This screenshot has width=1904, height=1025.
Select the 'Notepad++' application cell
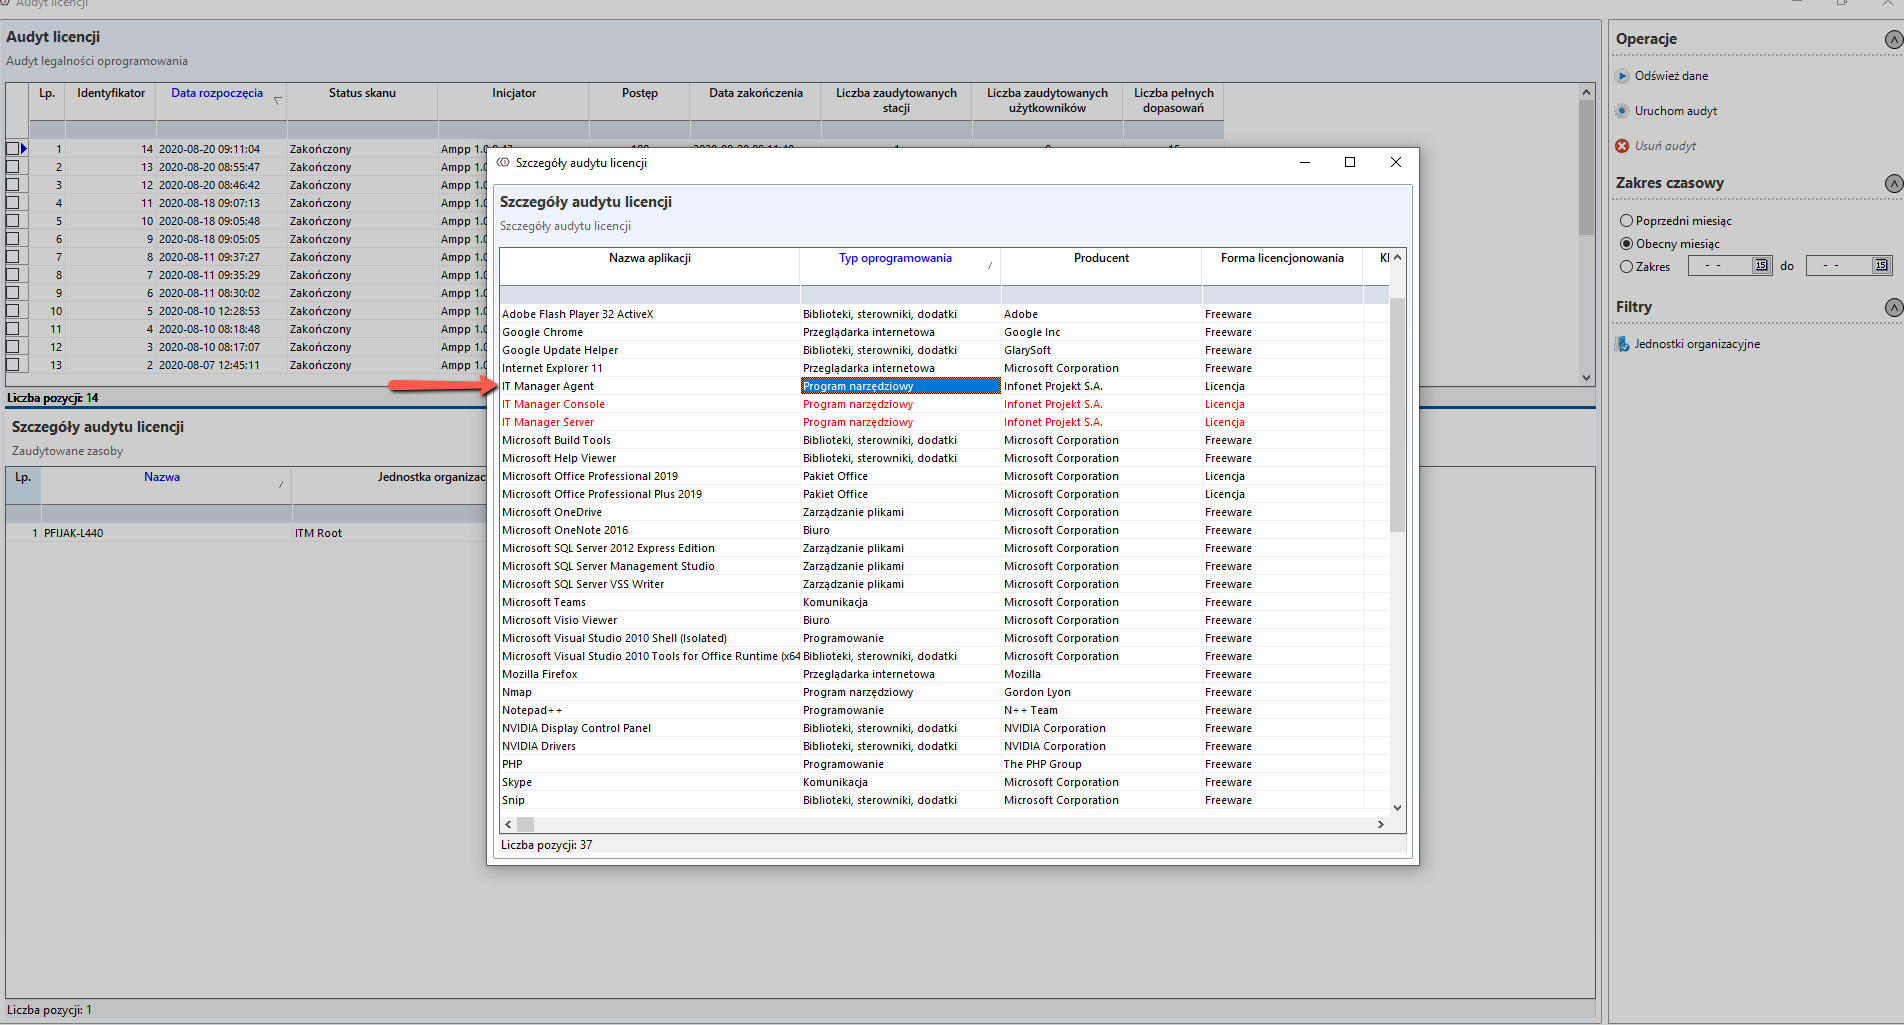(x=650, y=710)
